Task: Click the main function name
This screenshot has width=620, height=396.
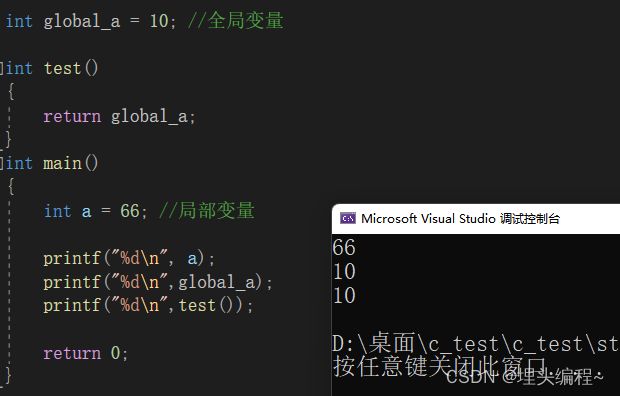Action: click(x=62, y=163)
